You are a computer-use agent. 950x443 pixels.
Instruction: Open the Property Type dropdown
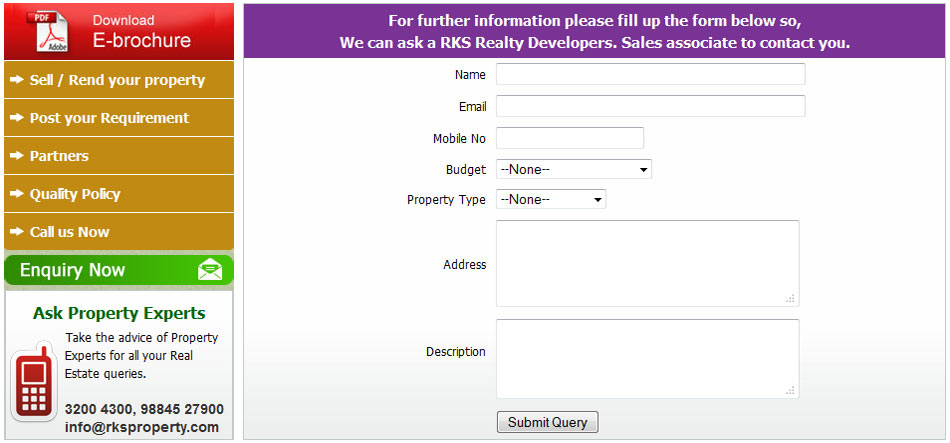(x=551, y=199)
